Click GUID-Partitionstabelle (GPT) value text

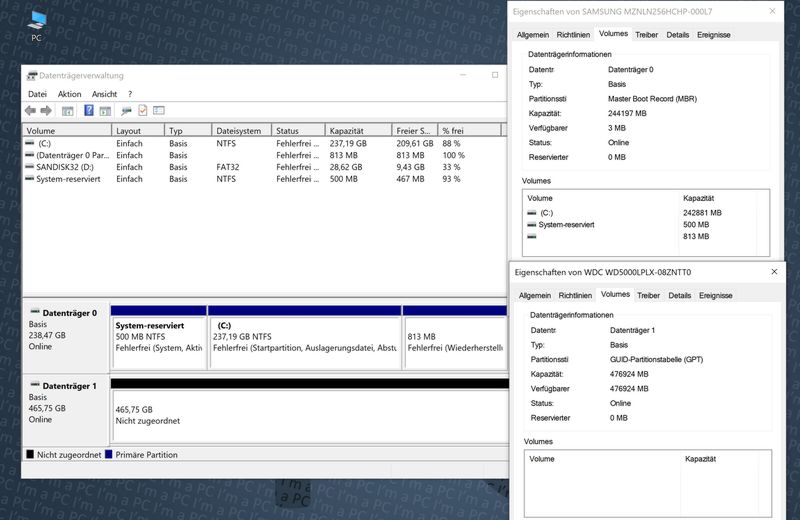pyautogui.click(x=656, y=359)
